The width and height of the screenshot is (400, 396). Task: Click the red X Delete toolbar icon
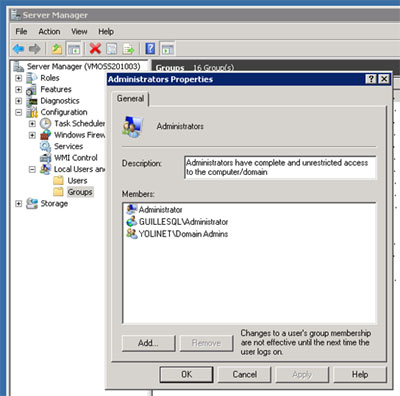point(95,49)
